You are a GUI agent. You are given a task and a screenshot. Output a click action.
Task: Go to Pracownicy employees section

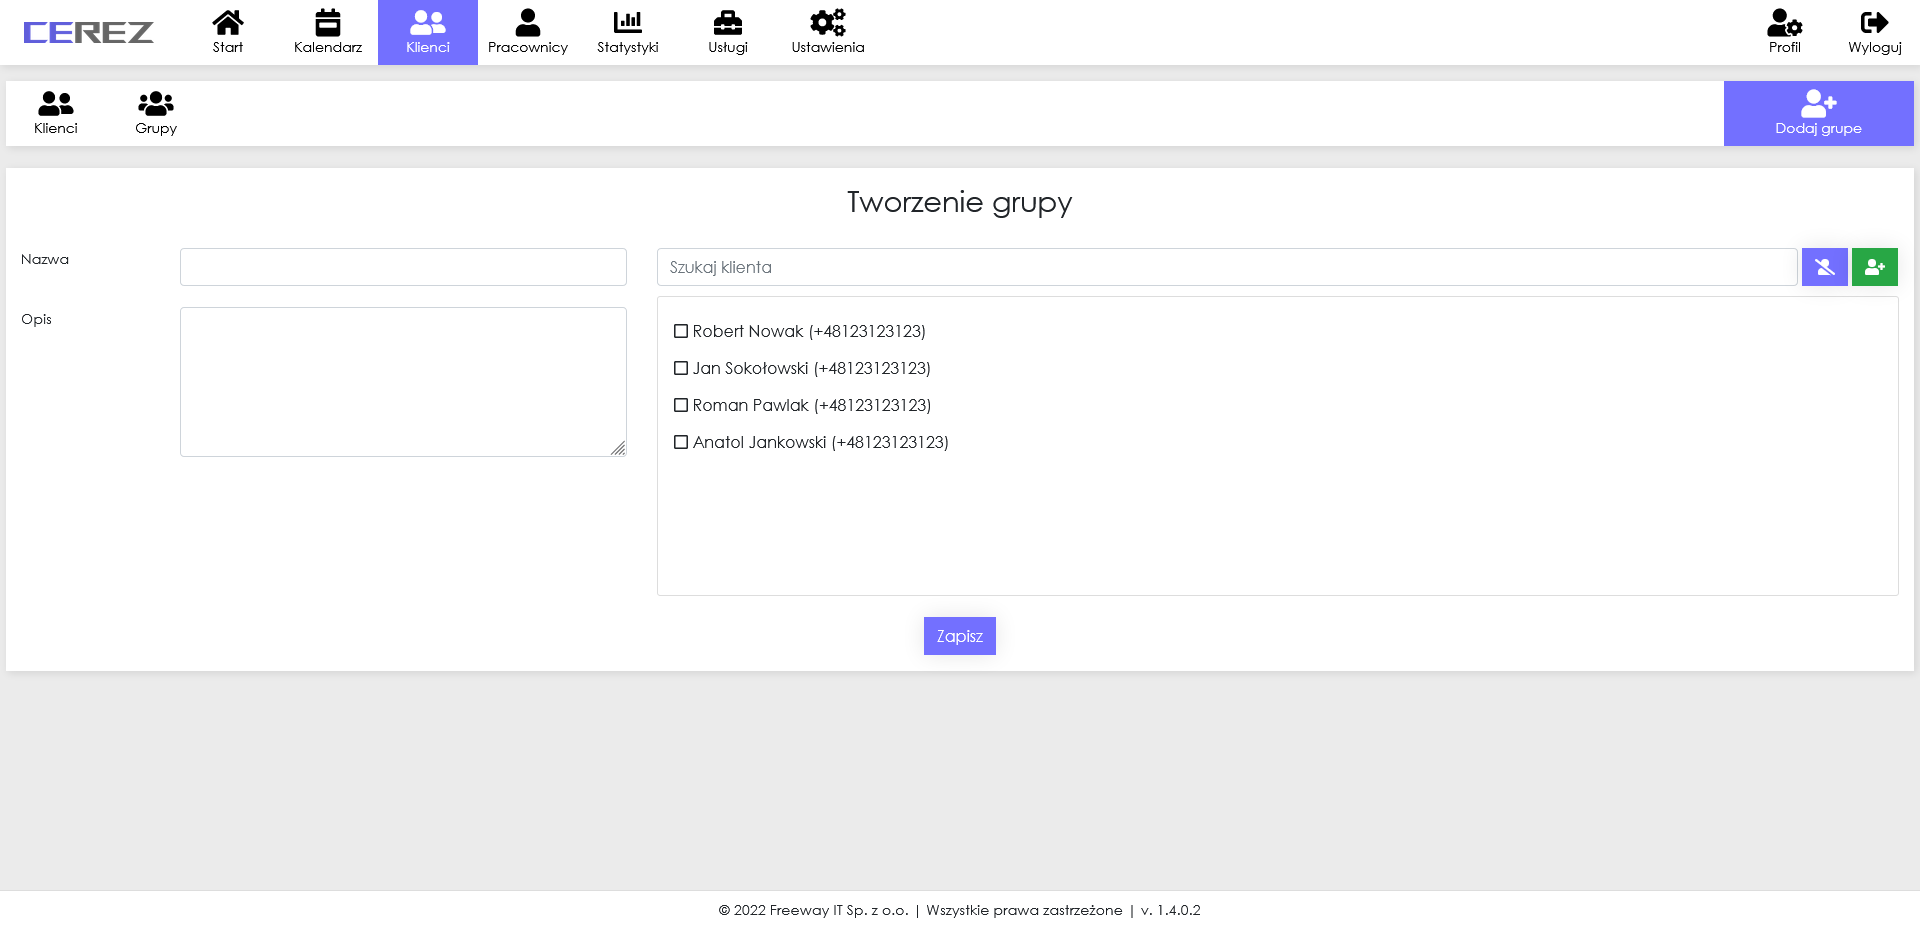[x=528, y=32]
